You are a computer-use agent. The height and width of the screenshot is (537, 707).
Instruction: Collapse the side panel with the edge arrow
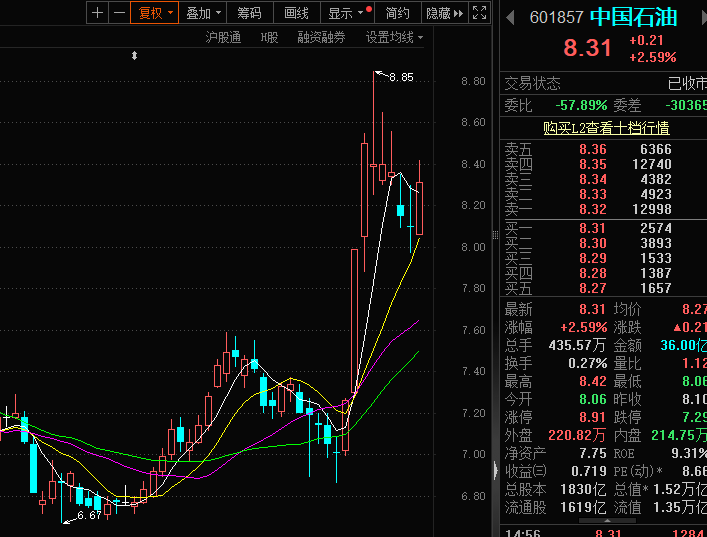pos(496,470)
